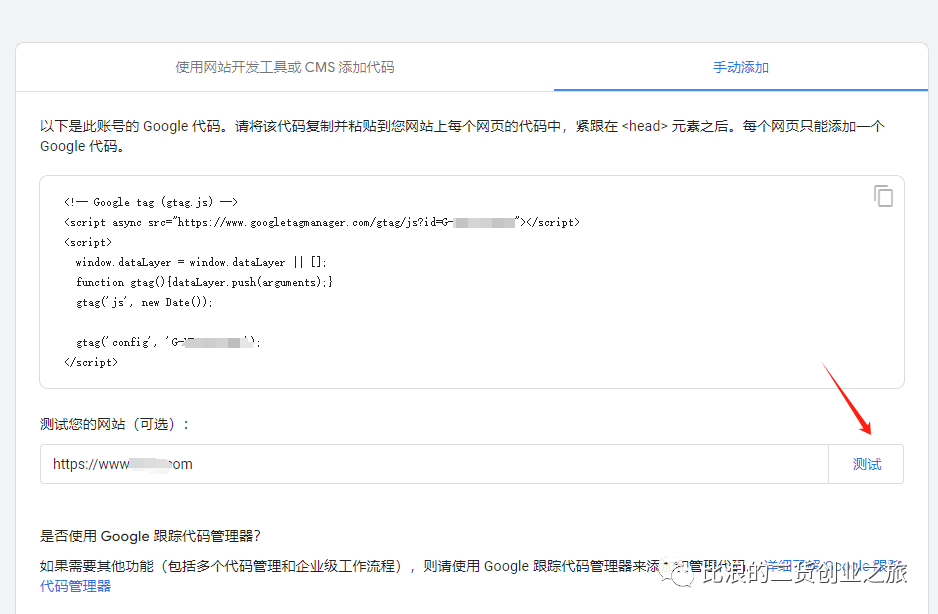Screen dimensions: 938x614
Task: Click the 测试 button to test the website
Action: [x=866, y=464]
